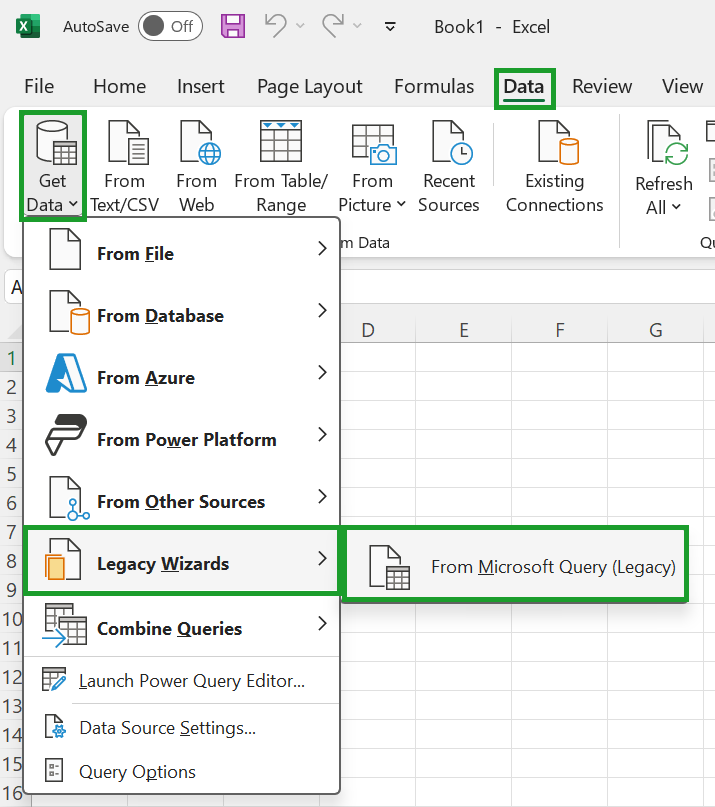This screenshot has height=807, width=715.
Task: Click the Get Data dropdown button
Action: [x=53, y=166]
